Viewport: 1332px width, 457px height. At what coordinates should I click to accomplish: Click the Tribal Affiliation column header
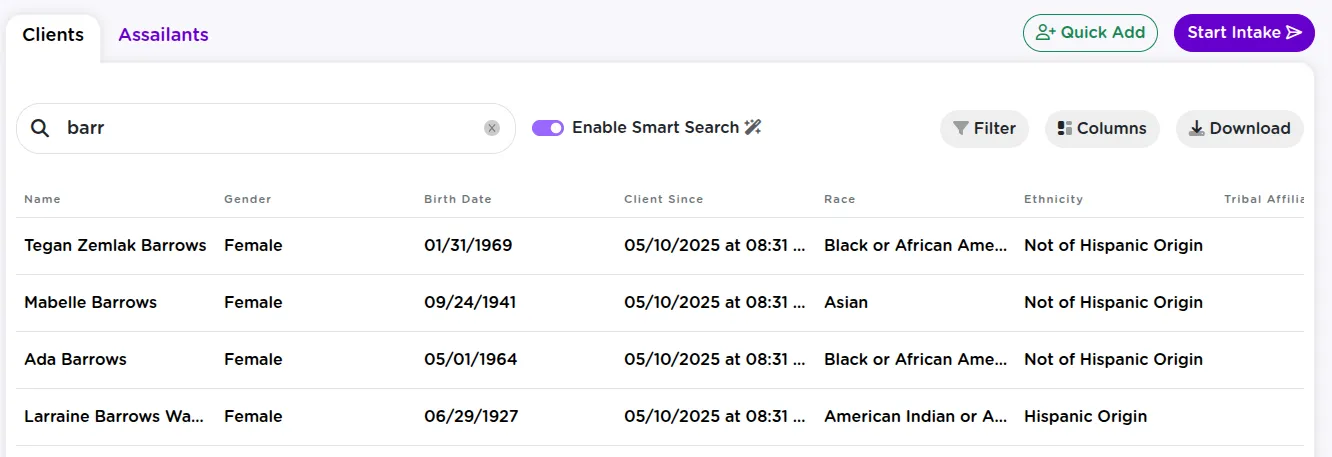1264,199
